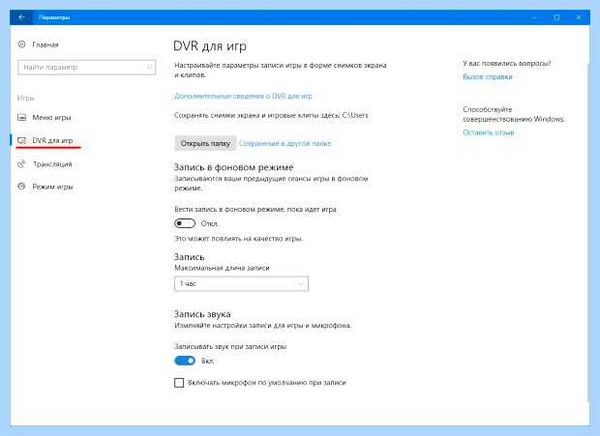Viewport: 600px width, 436px height.
Task: Check the enable microphone by default box
Action: coord(179,383)
